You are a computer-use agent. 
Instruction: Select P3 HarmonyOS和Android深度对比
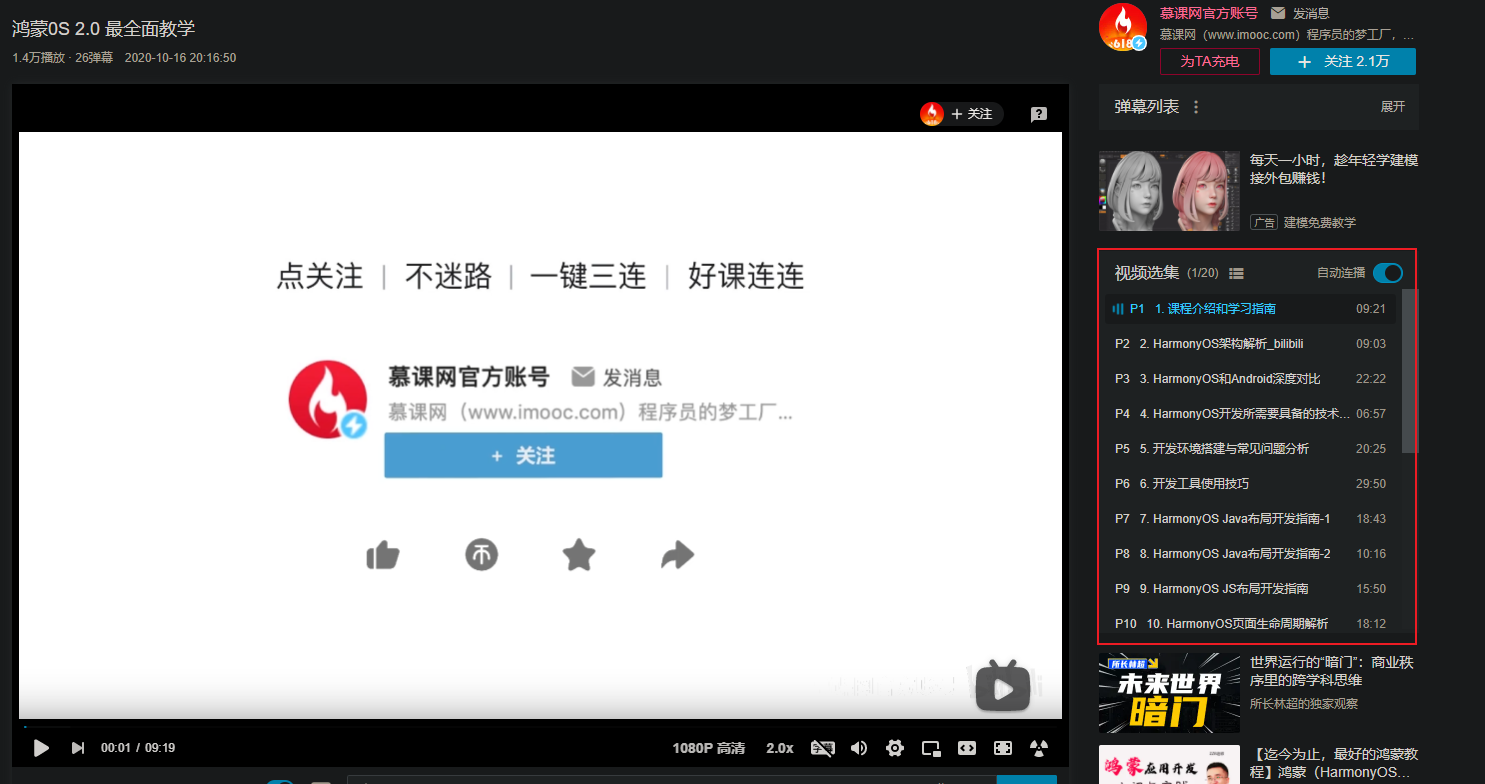coord(1250,379)
